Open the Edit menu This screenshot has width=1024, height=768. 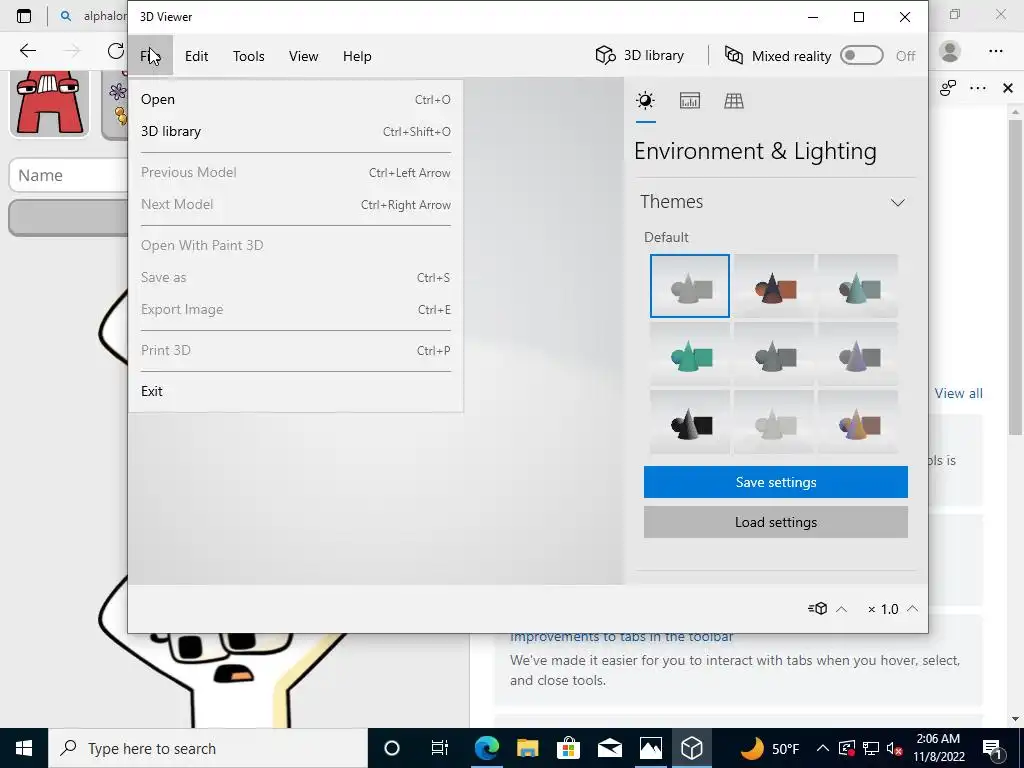[196, 56]
